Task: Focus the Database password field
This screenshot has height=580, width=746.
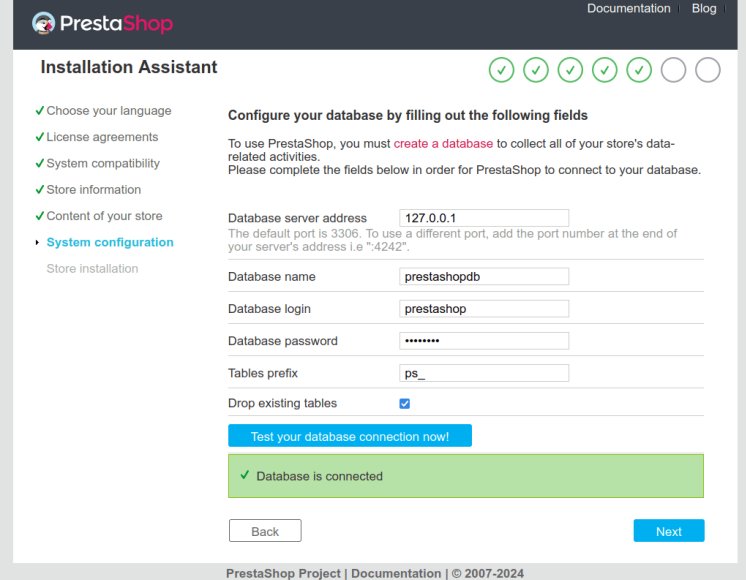Action: 484,341
